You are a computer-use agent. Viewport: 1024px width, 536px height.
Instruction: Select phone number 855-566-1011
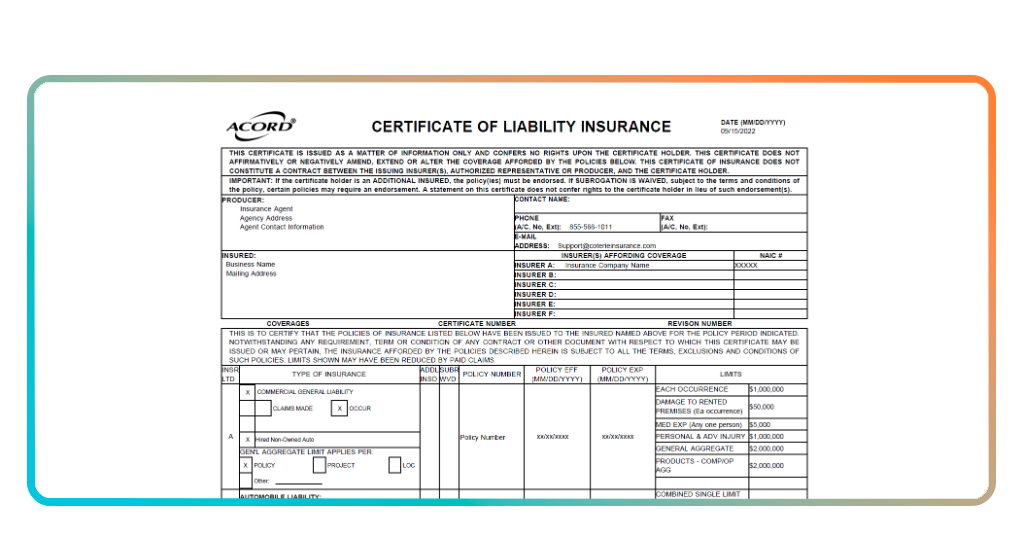pos(590,227)
